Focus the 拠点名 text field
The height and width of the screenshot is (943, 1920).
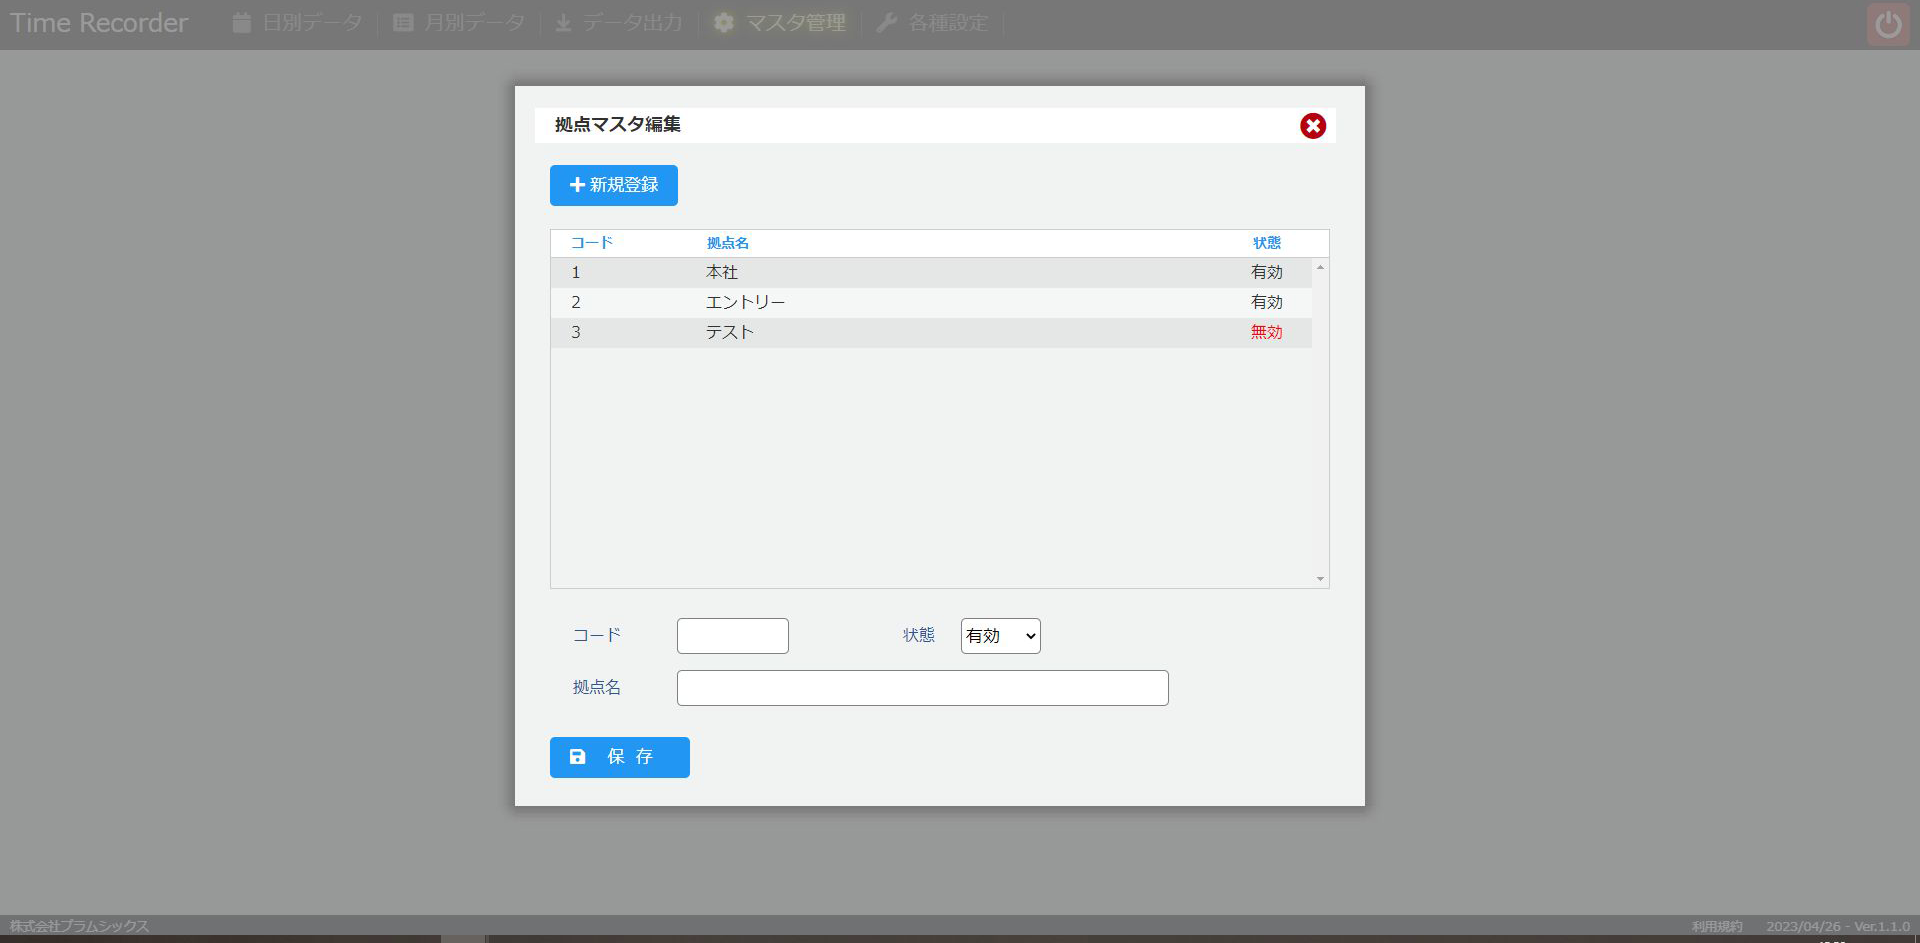922,688
